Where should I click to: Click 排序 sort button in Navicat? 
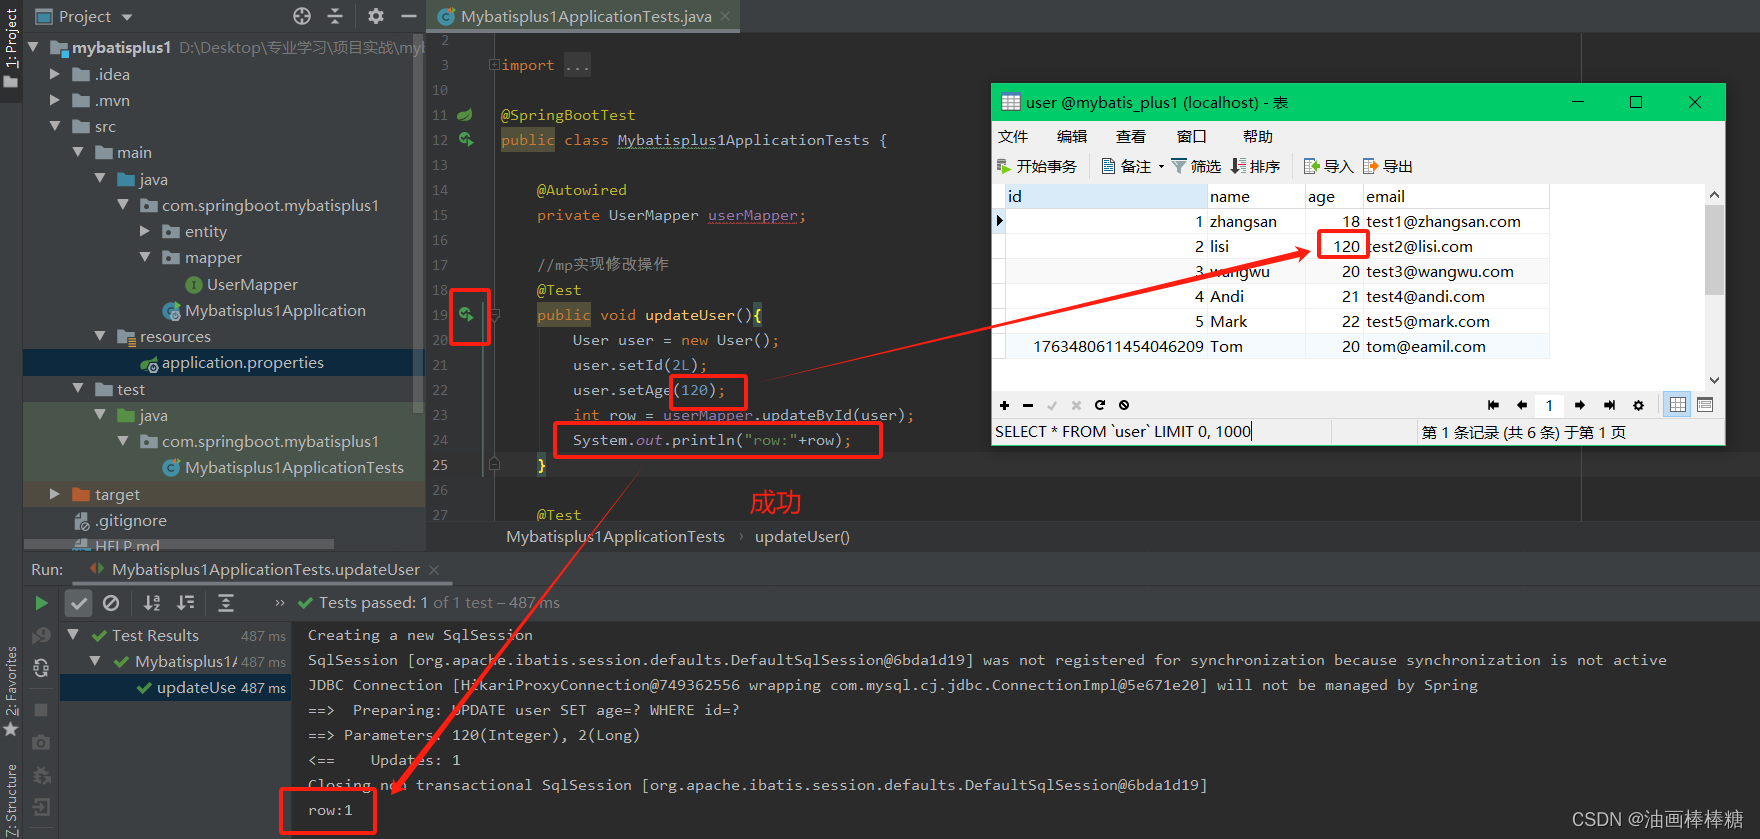tap(1256, 167)
